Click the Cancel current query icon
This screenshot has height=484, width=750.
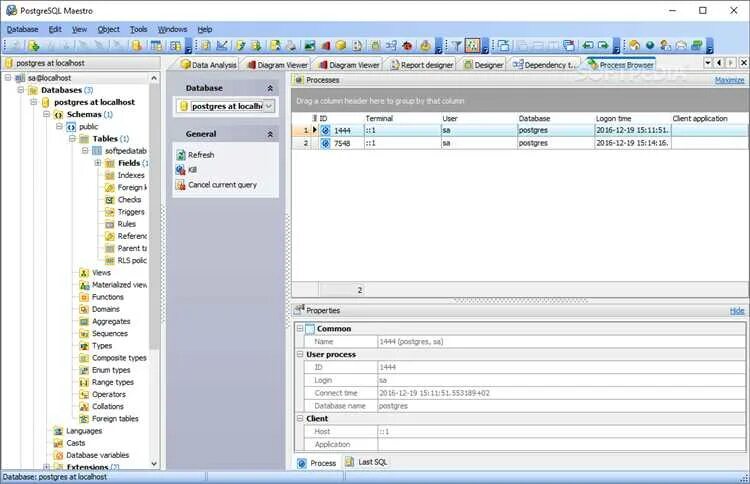click(181, 185)
